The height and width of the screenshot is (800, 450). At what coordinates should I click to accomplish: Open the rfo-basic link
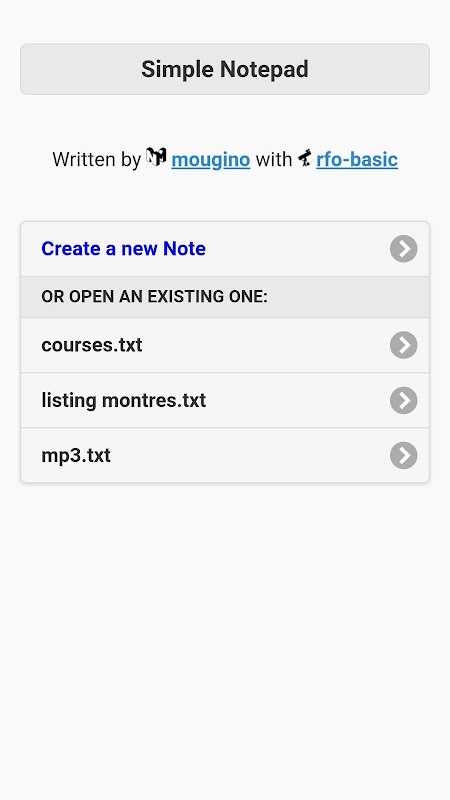tap(357, 159)
